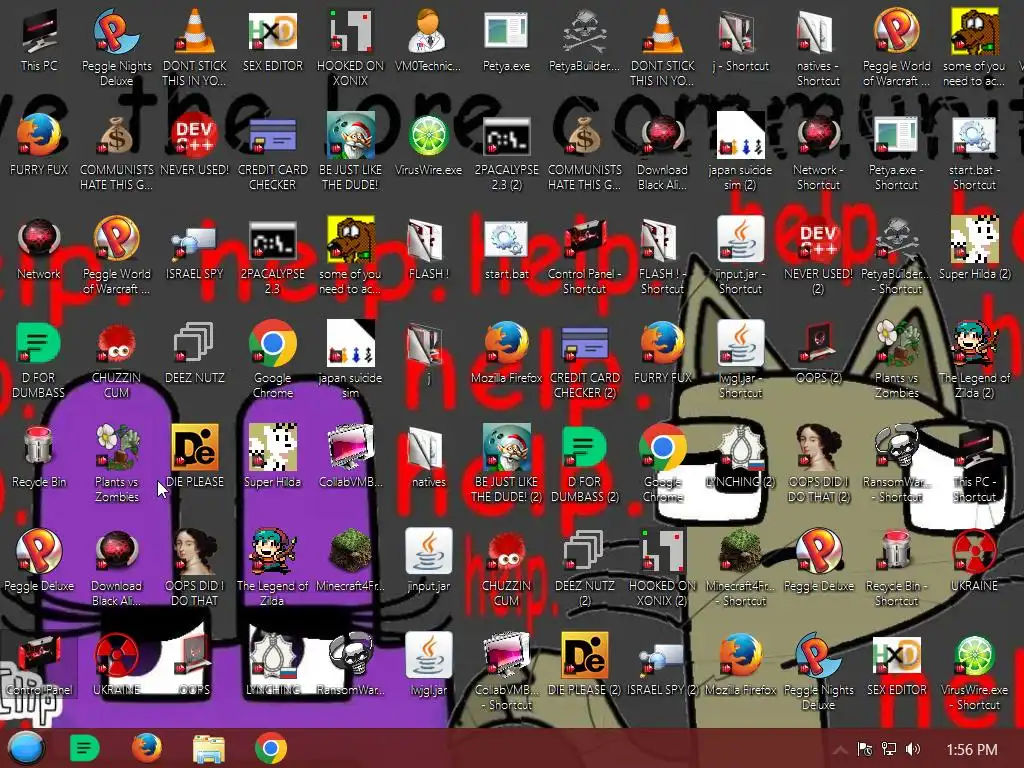Viewport: 1024px width, 768px height.
Task: Show hidden tray icons via the chevron
Action: (840, 750)
